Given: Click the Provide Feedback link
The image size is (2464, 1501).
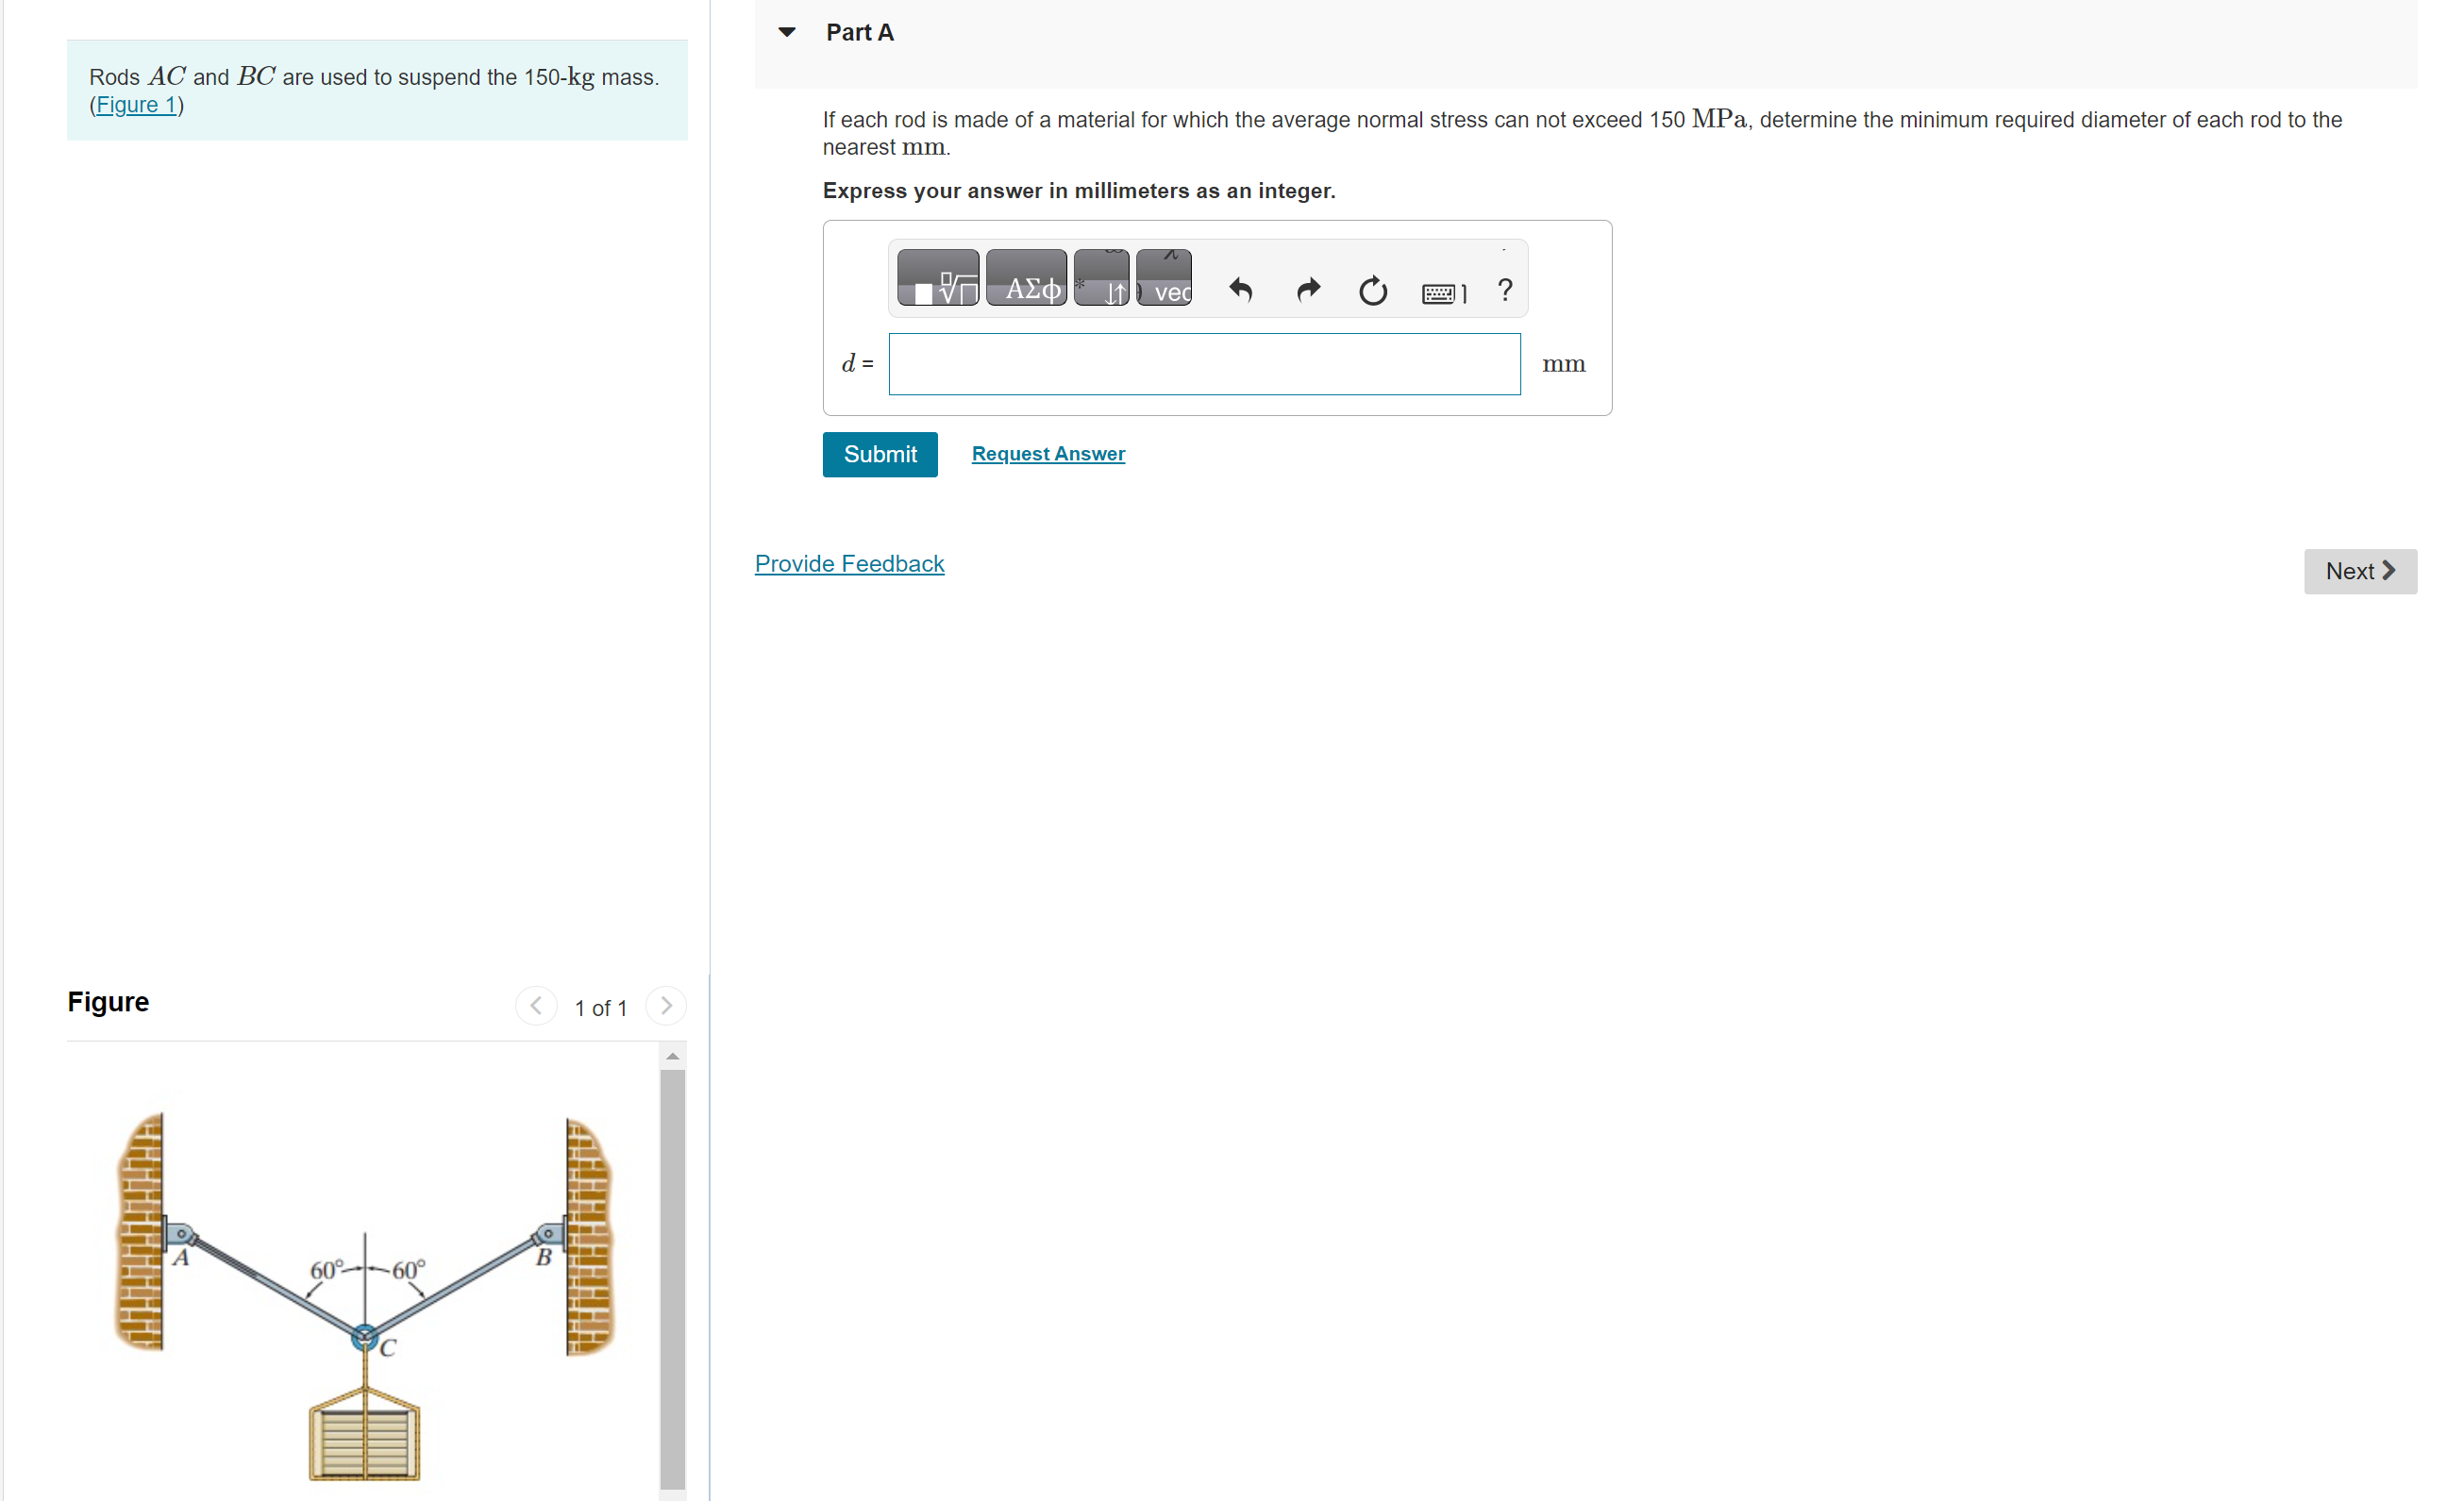Looking at the screenshot, I should (x=848, y=564).
